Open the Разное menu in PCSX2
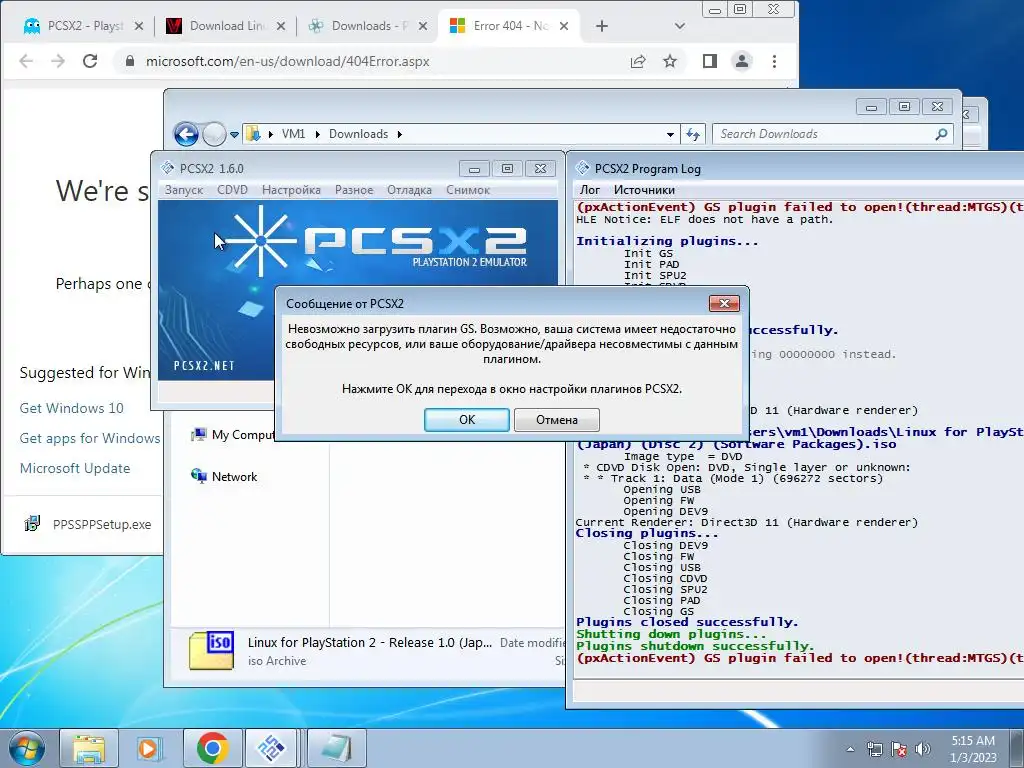 coord(354,190)
